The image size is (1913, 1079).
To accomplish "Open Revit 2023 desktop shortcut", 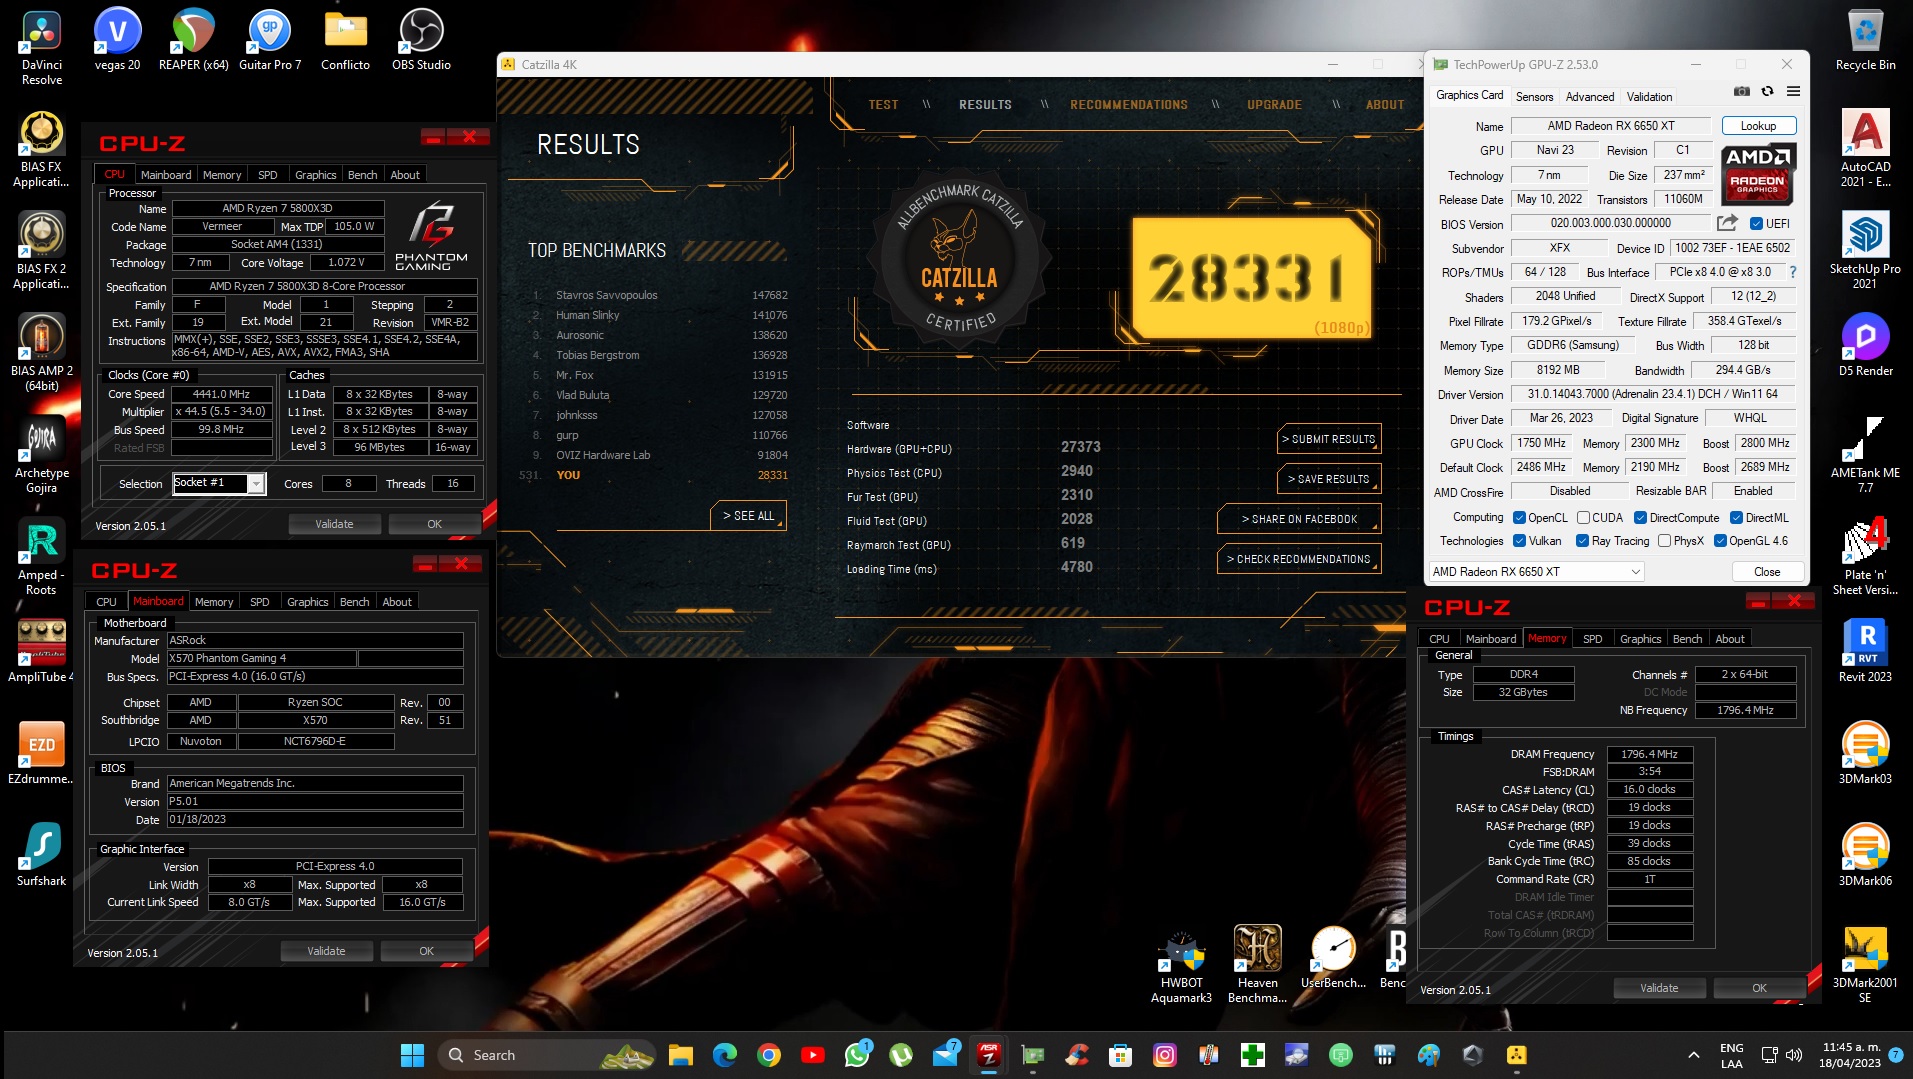I will 1865,651.
